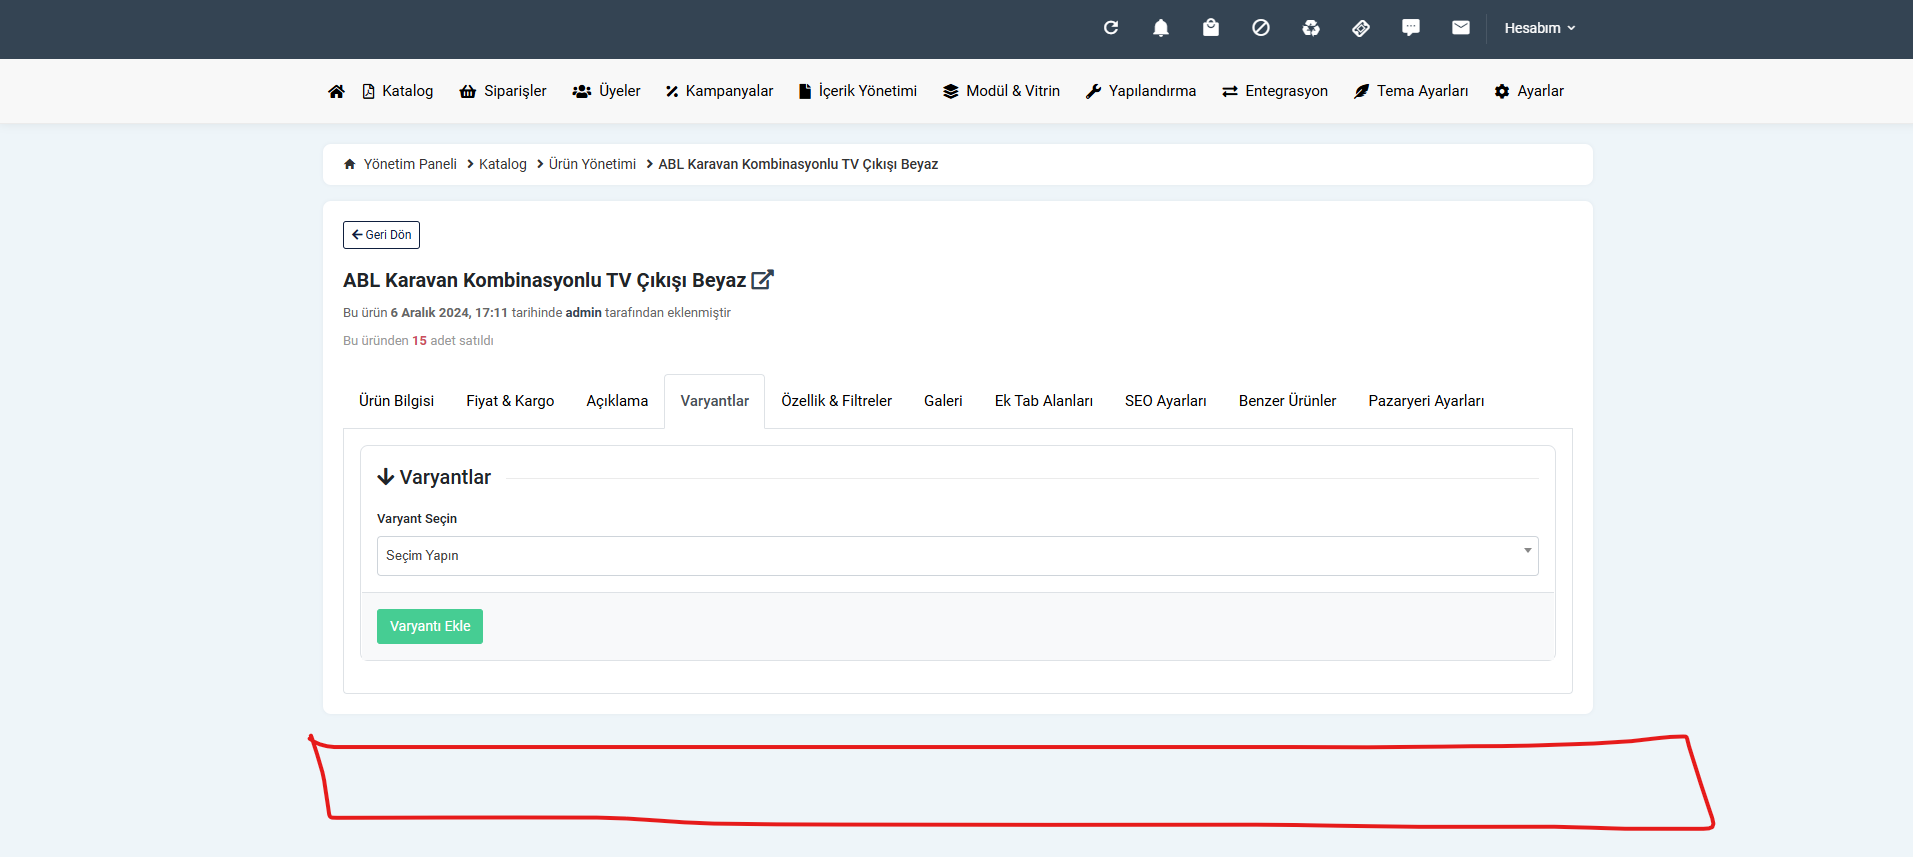Click the '15' sold count text

click(x=419, y=341)
